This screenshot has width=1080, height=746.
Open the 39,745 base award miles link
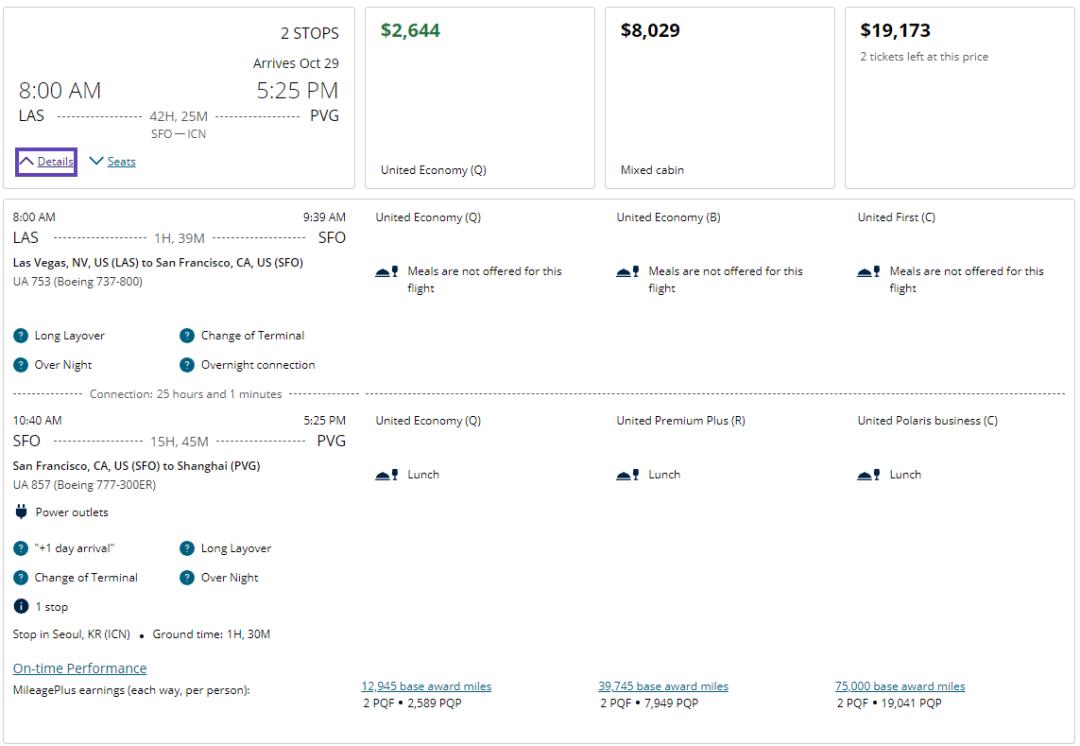(x=663, y=687)
